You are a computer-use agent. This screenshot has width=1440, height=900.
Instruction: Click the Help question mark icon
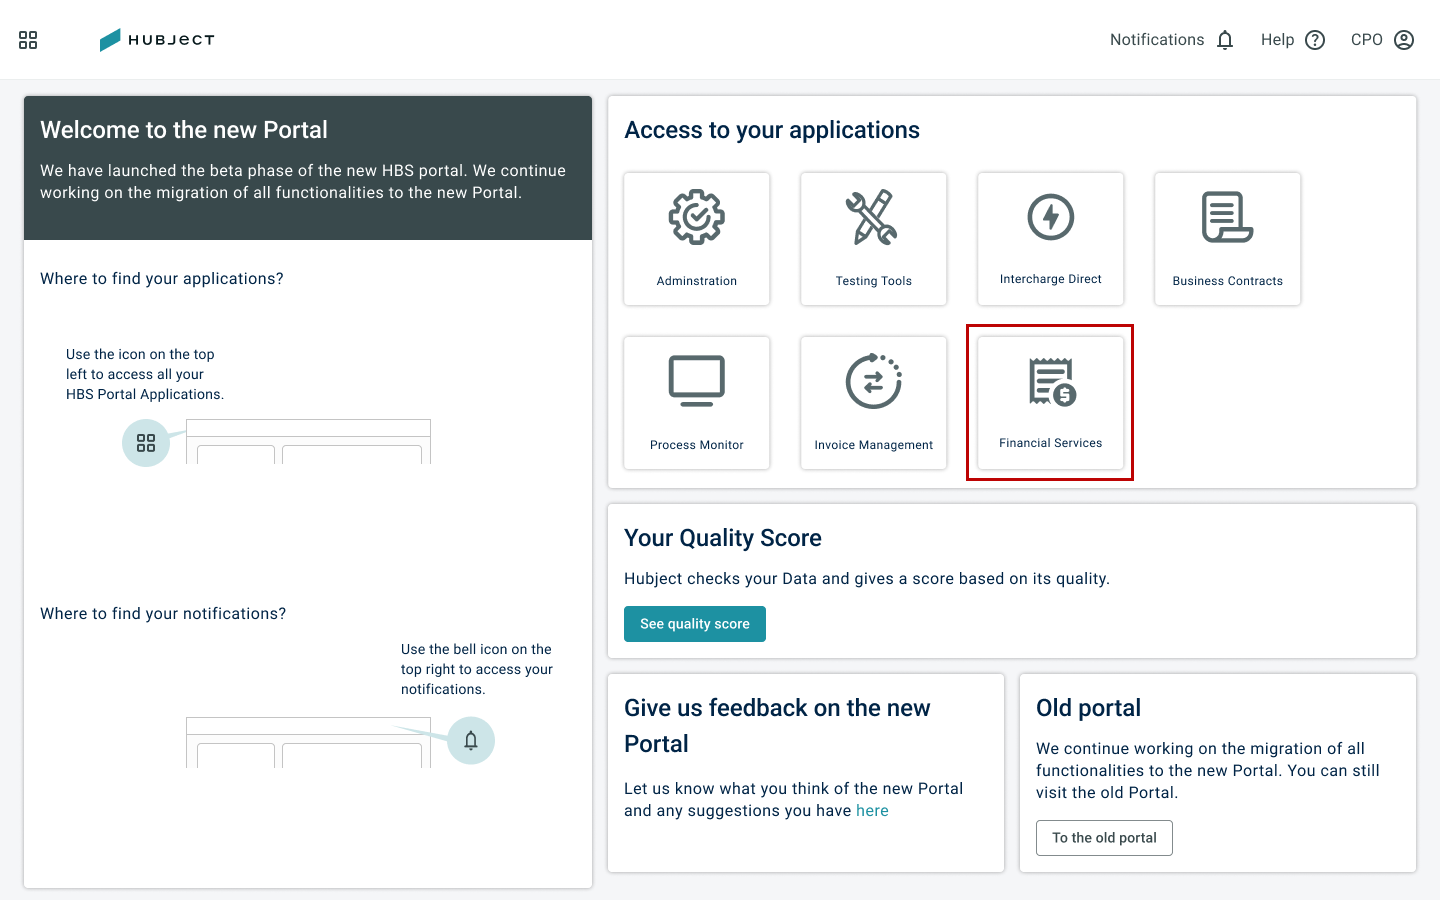click(1315, 40)
